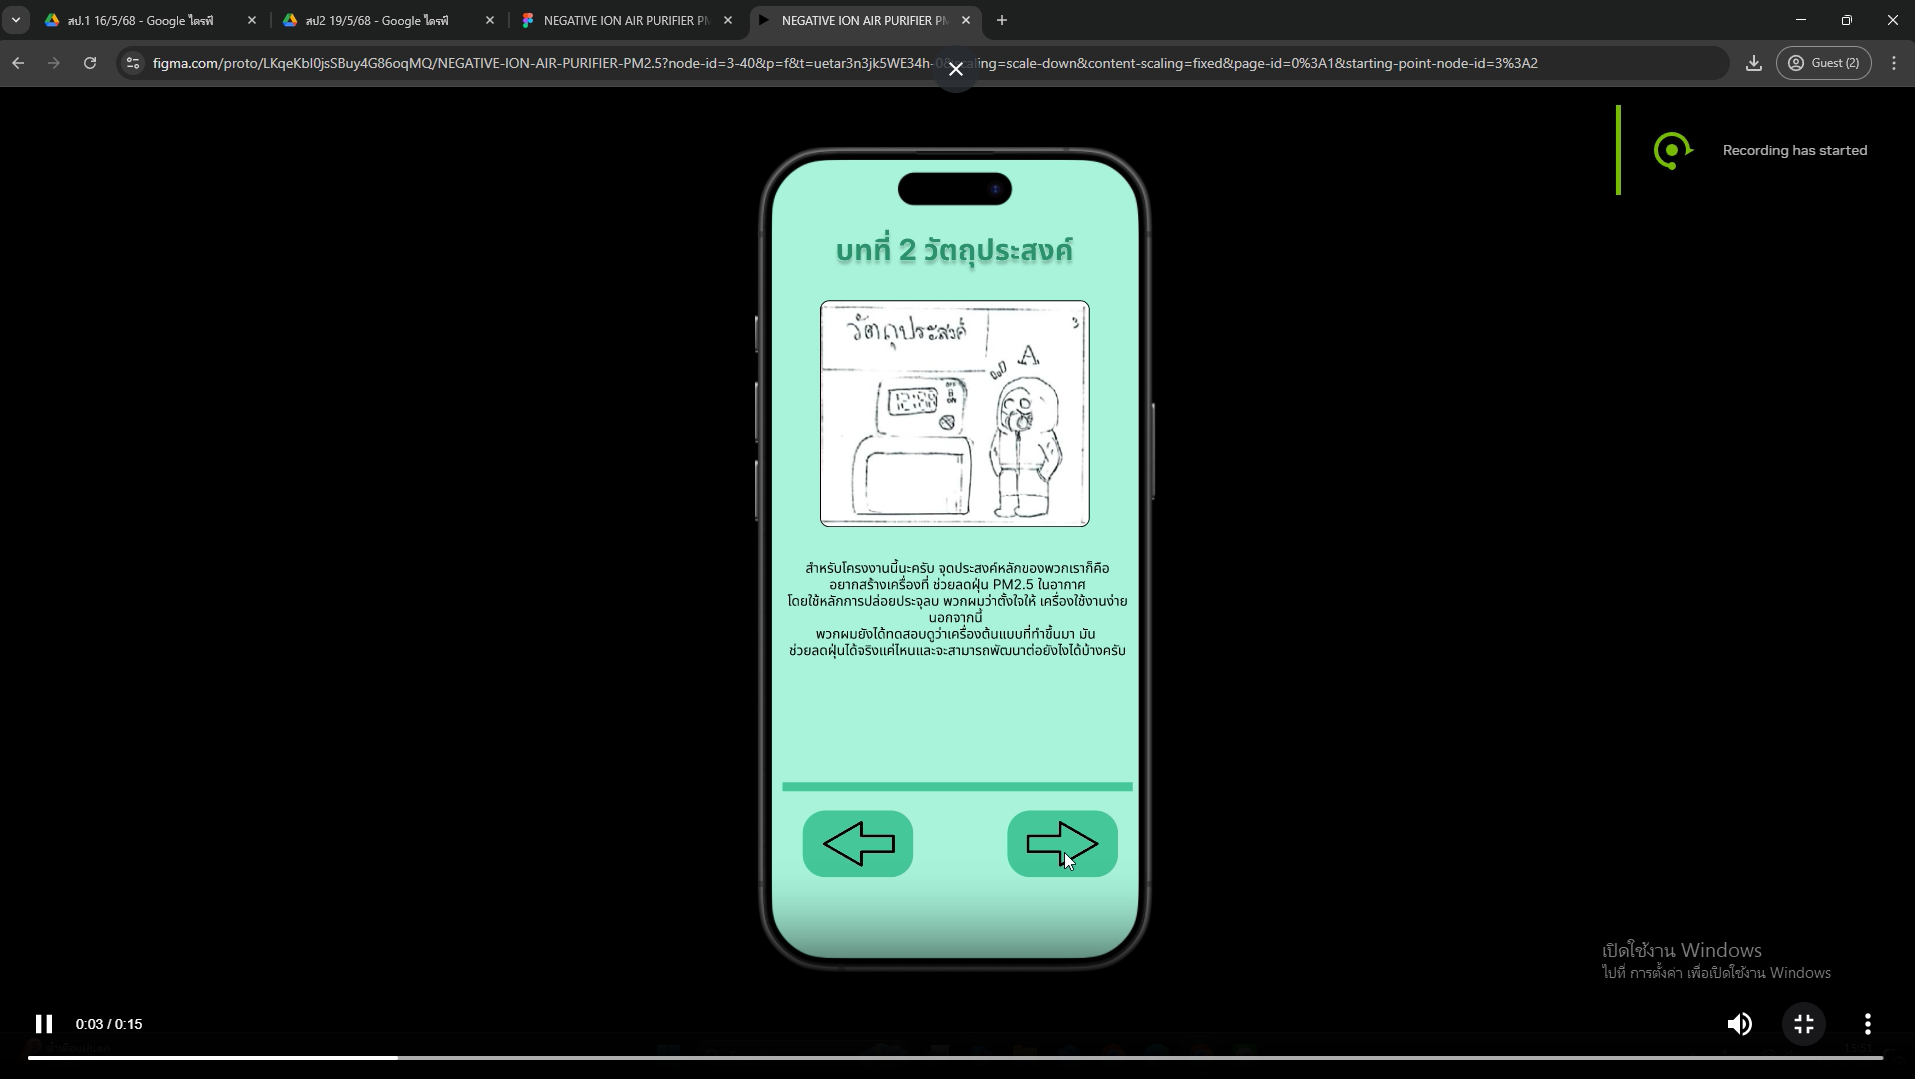The width and height of the screenshot is (1915, 1079).
Task: Switch to สป2 19/5/68 Google Drive tab
Action: point(377,20)
